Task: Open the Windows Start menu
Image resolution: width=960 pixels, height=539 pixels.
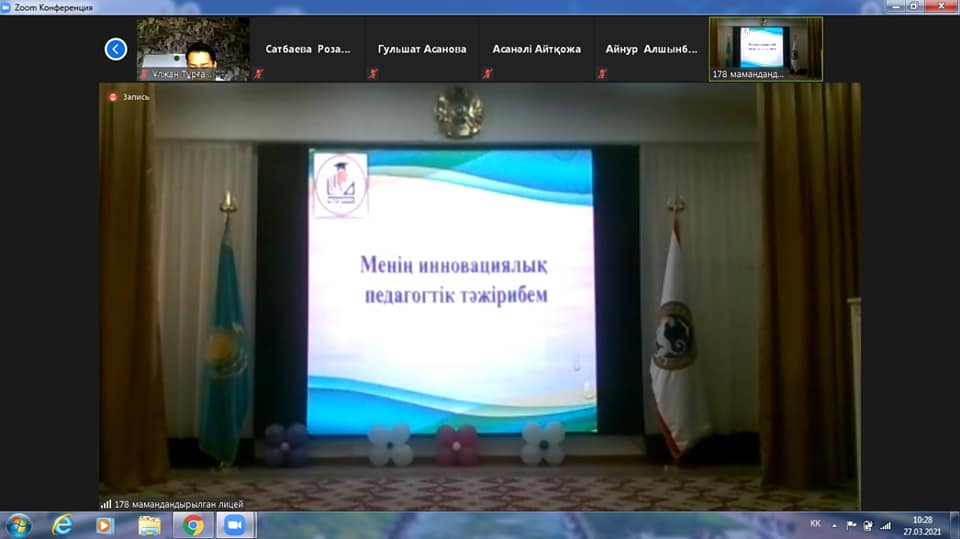Action: 19,525
